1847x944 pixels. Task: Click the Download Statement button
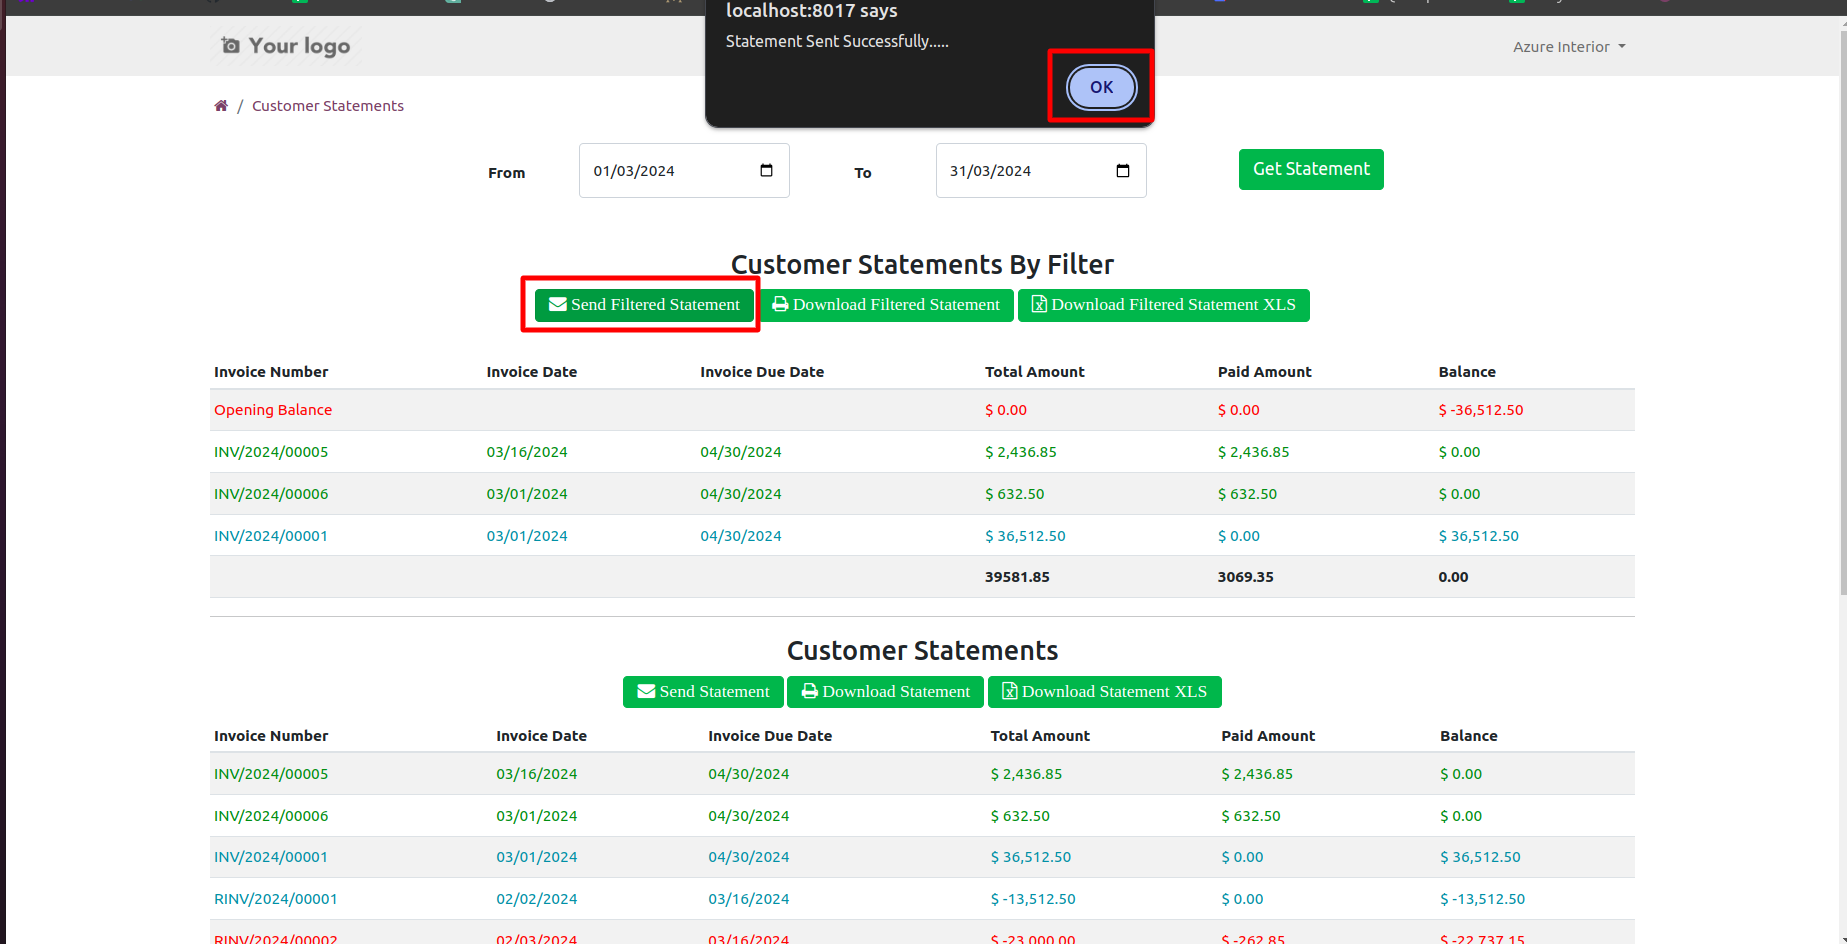(885, 692)
